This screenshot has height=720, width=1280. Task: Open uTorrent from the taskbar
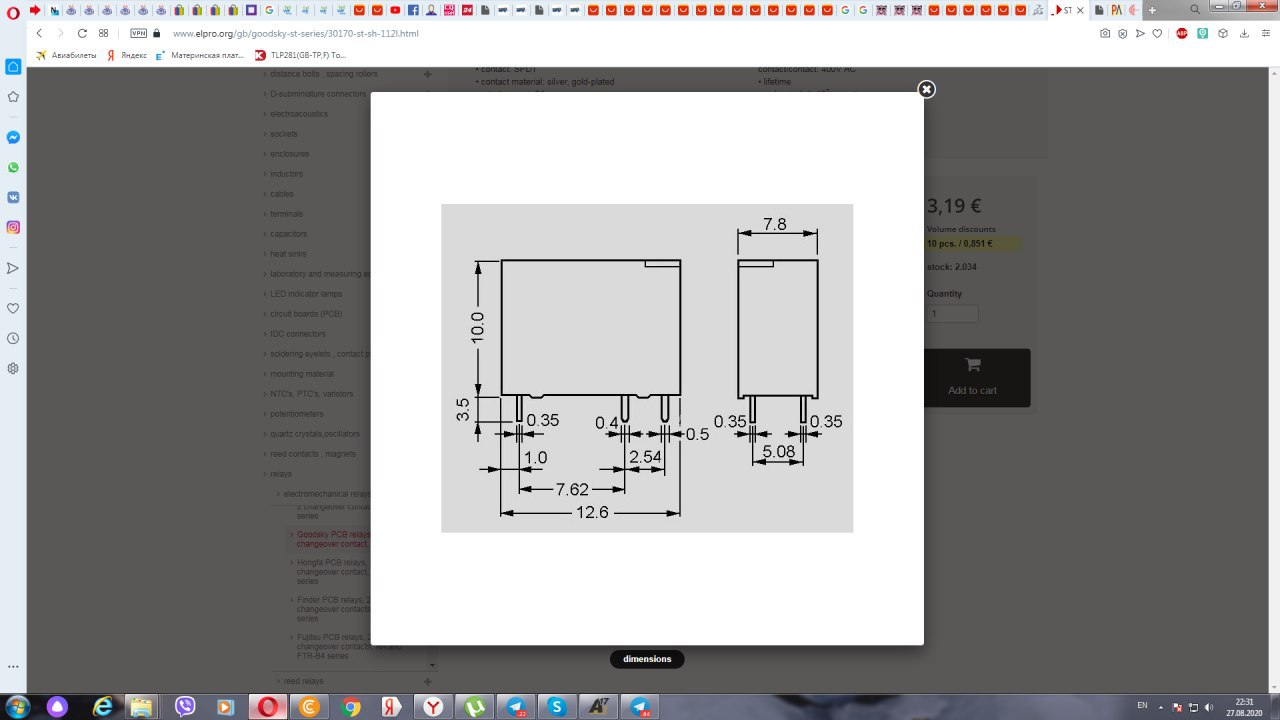[474, 707]
